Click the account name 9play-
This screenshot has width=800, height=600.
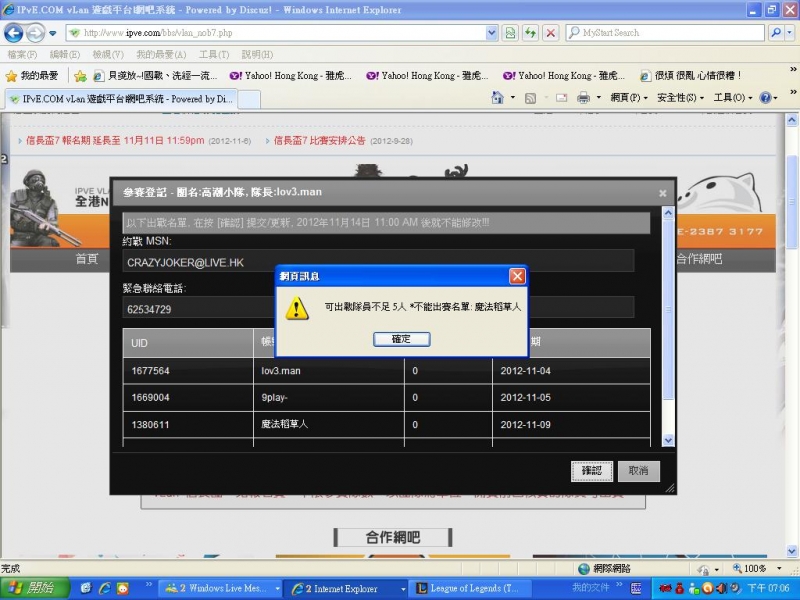tap(274, 397)
